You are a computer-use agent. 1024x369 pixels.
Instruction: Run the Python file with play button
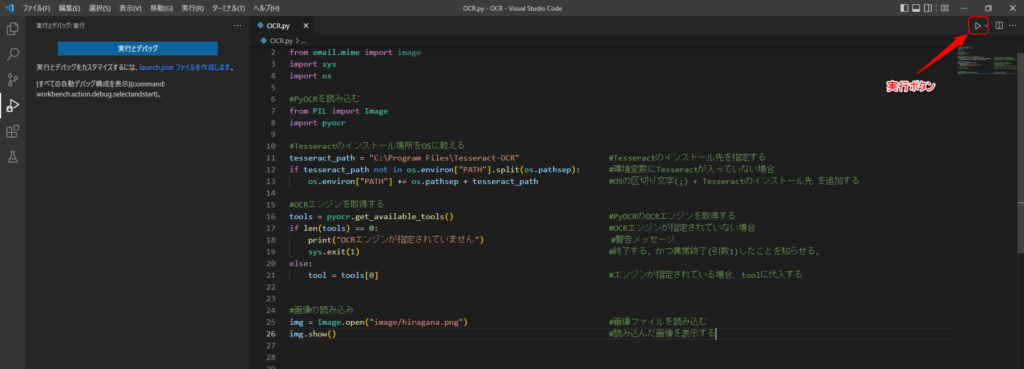977,25
